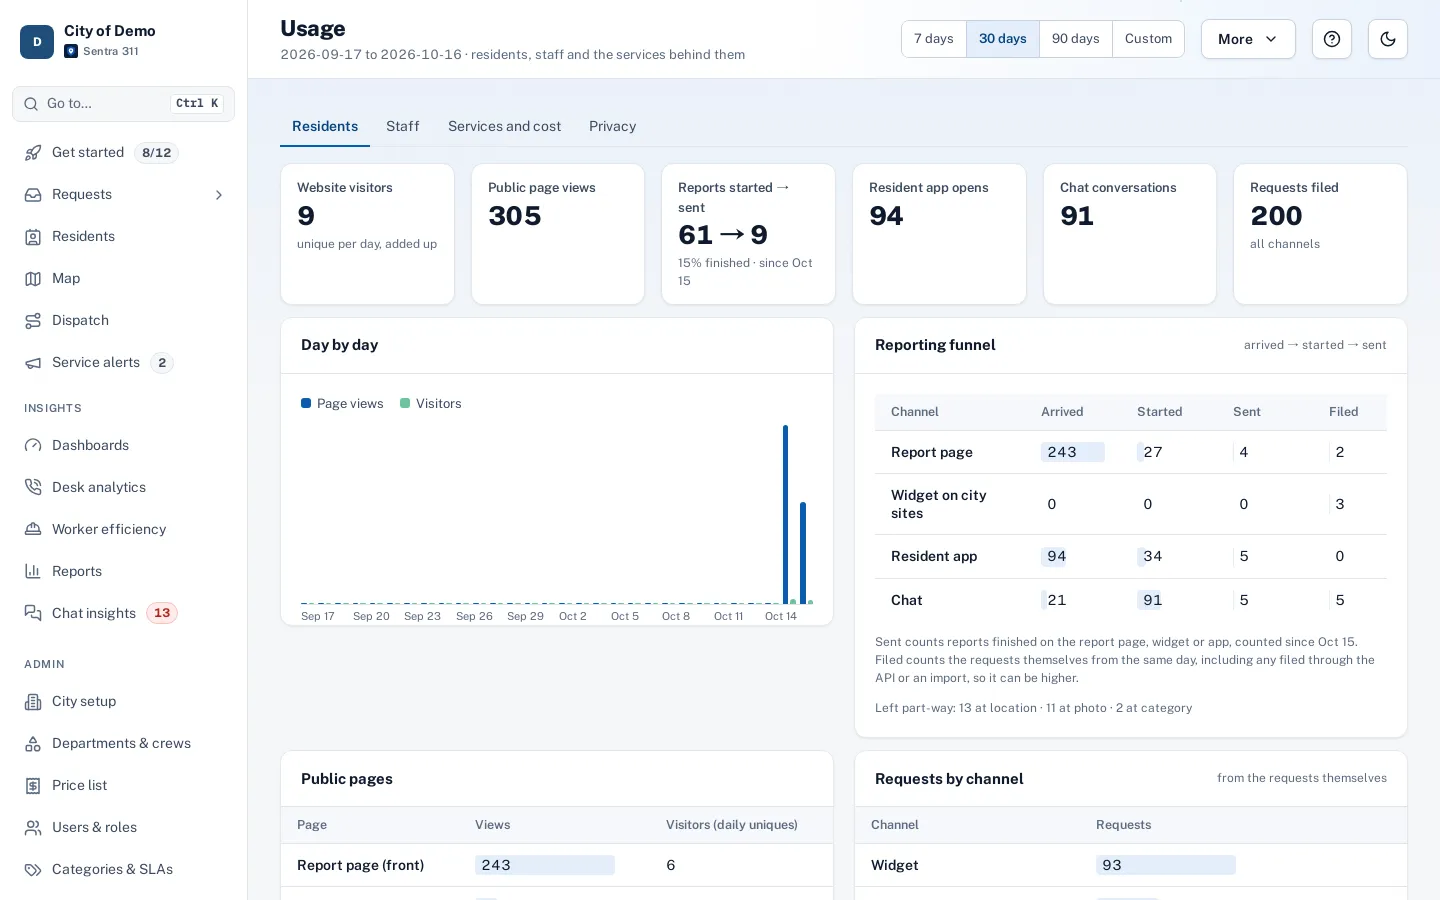Click the Requests filed card
The image size is (1440, 900).
1320,234
